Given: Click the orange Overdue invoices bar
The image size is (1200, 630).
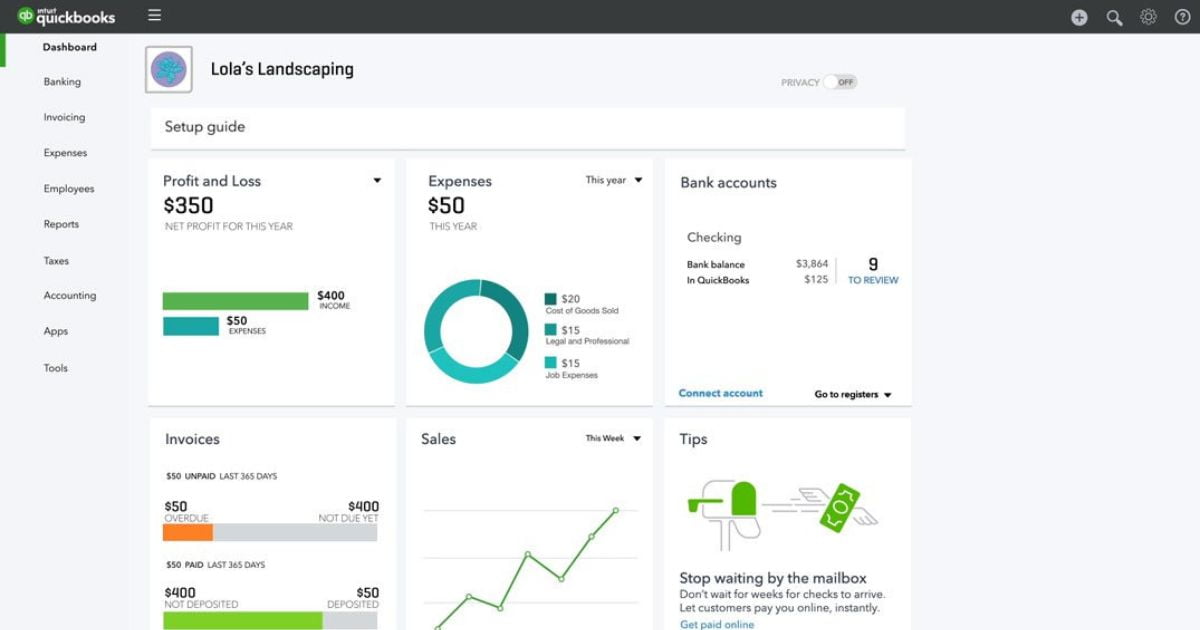Looking at the screenshot, I should 188,533.
